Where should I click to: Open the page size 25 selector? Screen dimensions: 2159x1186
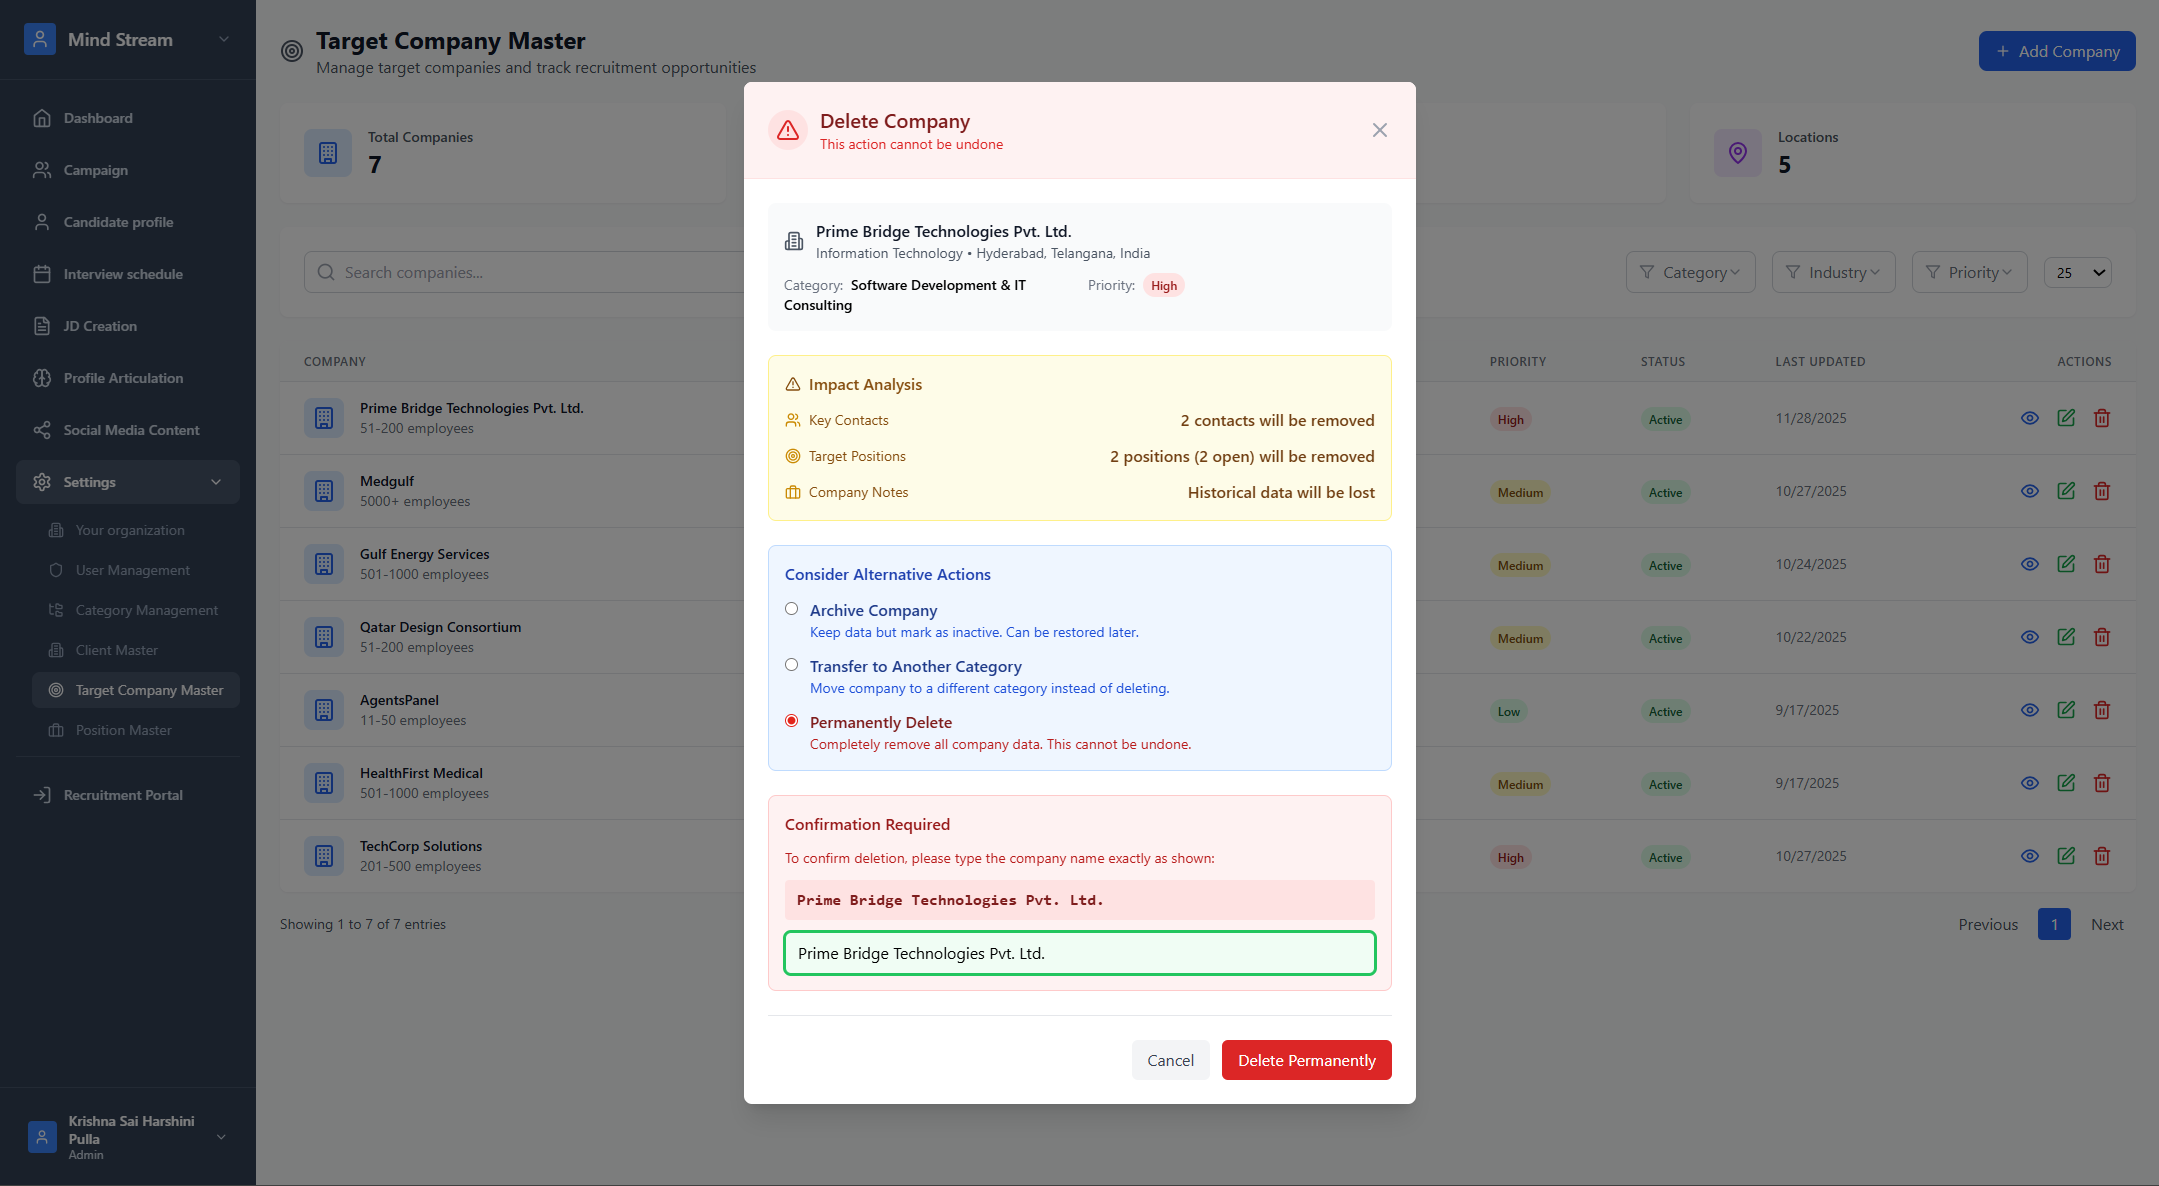coord(2077,272)
